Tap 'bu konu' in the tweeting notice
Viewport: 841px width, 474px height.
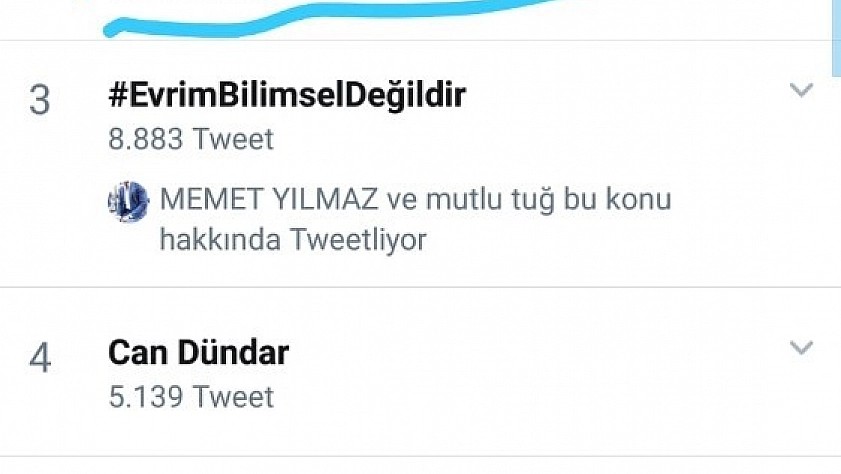[617, 199]
